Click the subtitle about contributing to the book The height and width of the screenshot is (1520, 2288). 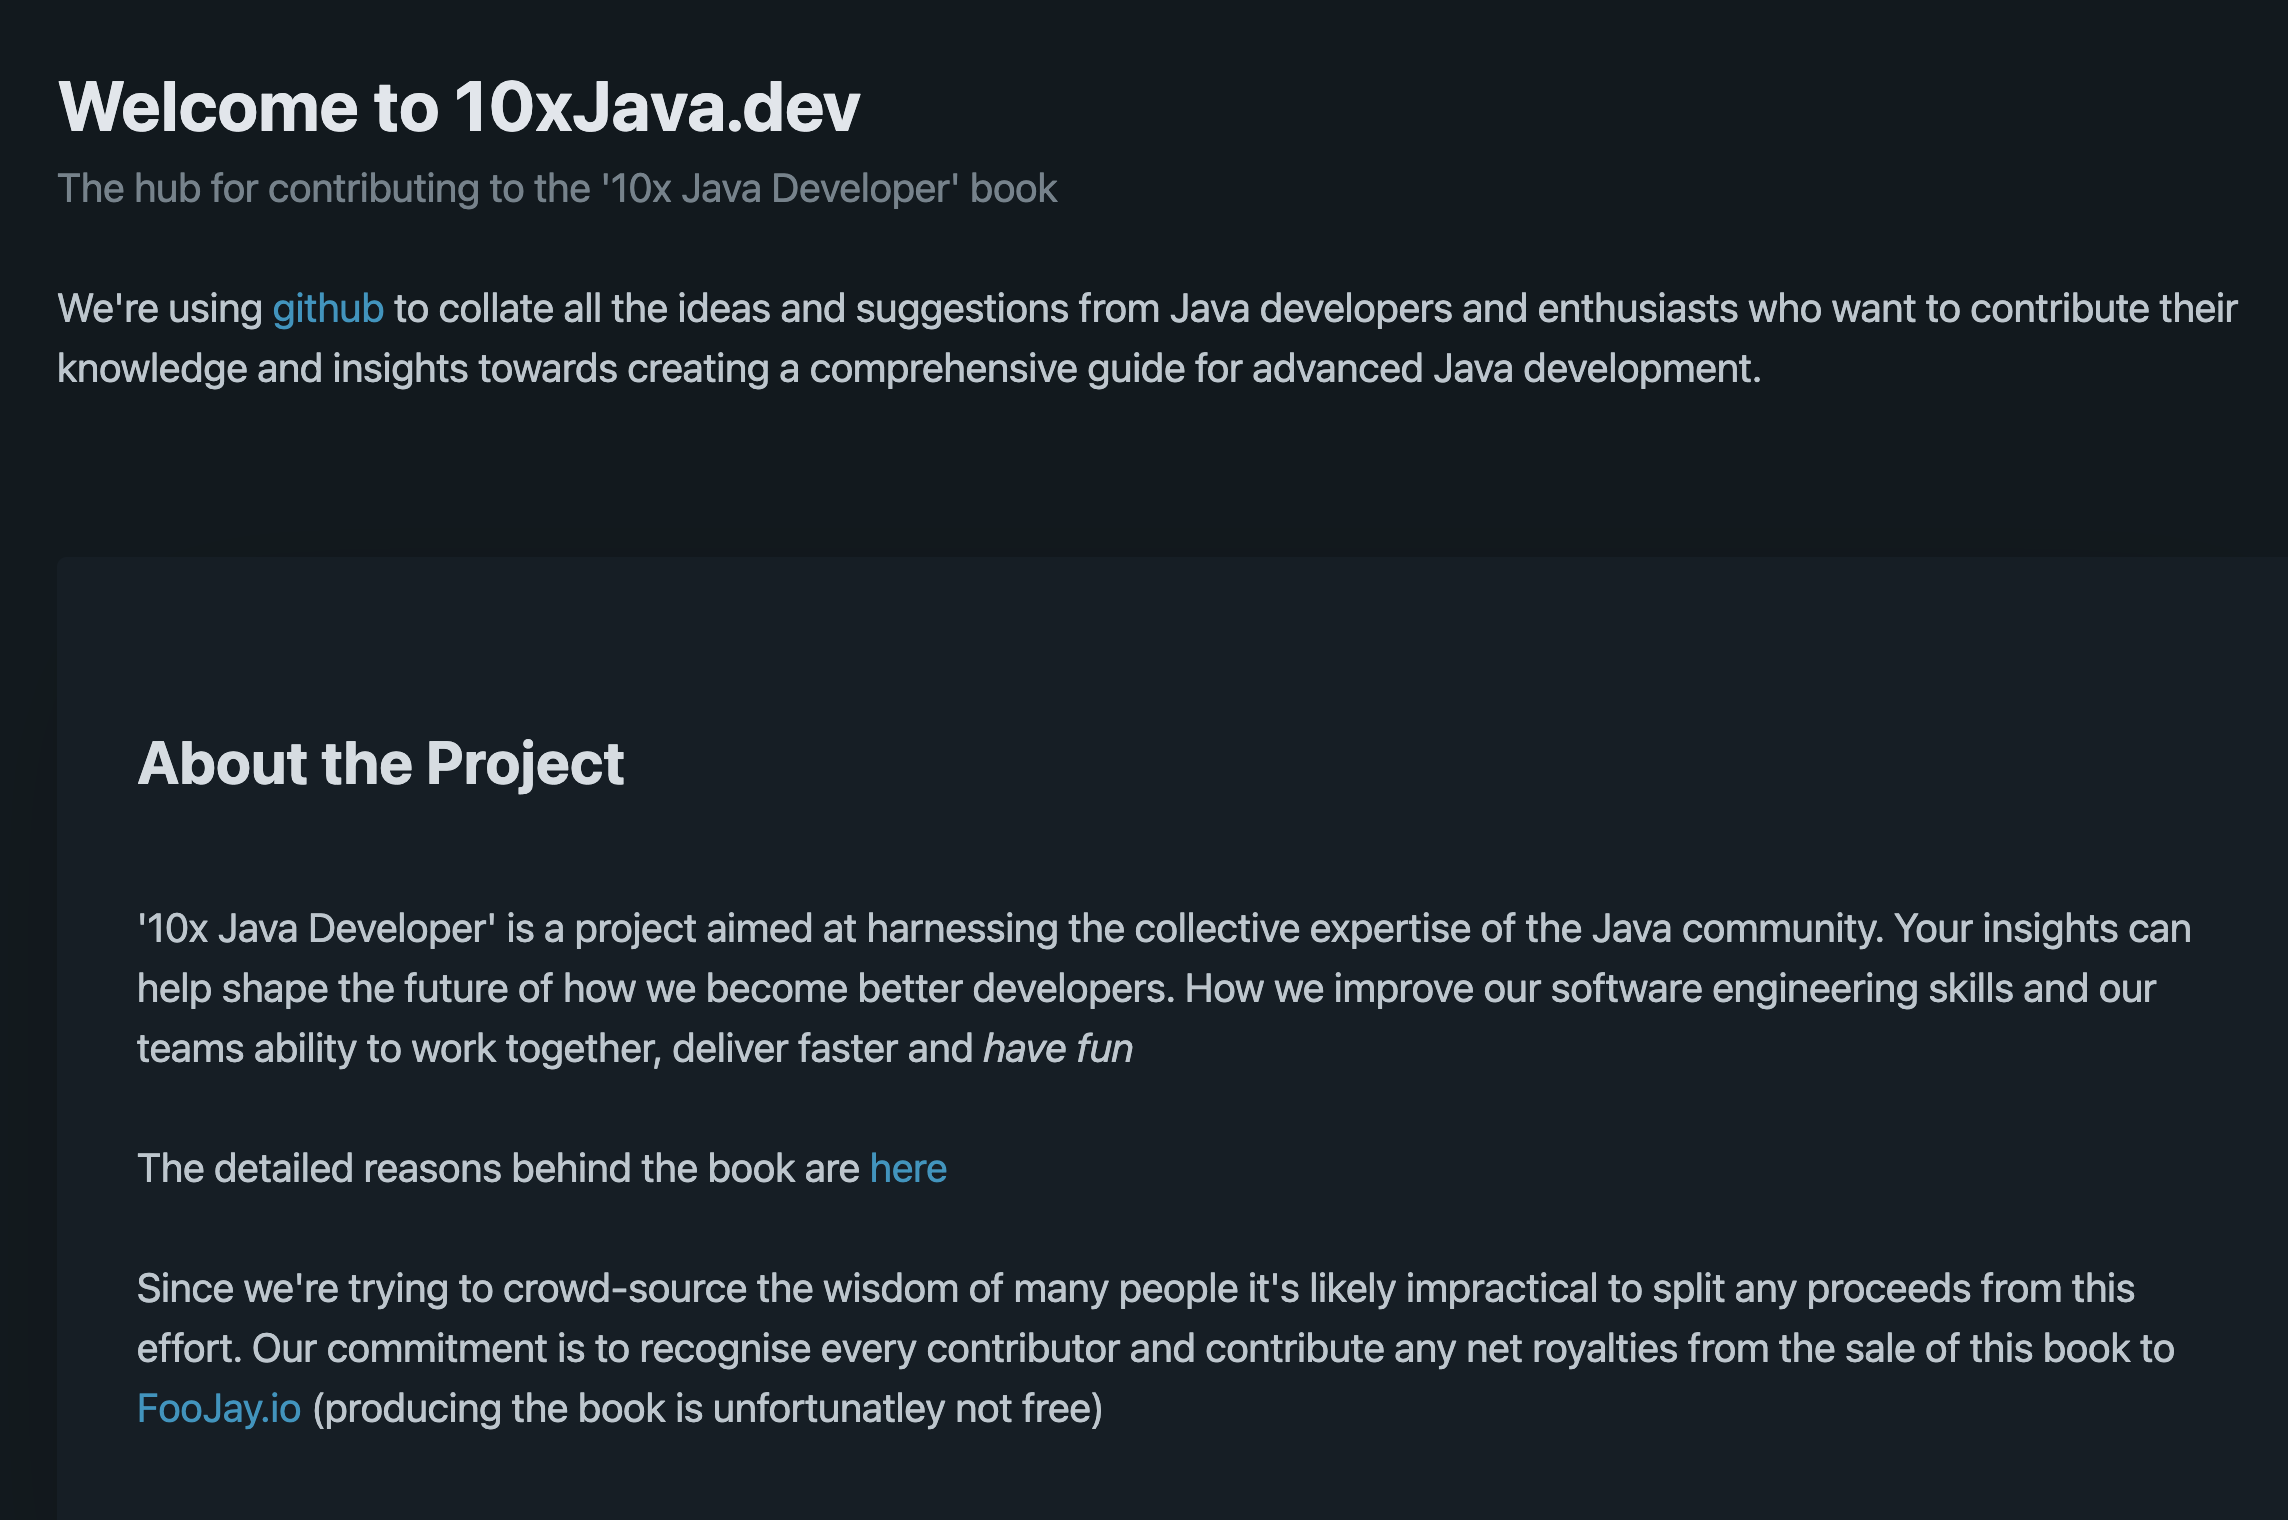pos(557,188)
